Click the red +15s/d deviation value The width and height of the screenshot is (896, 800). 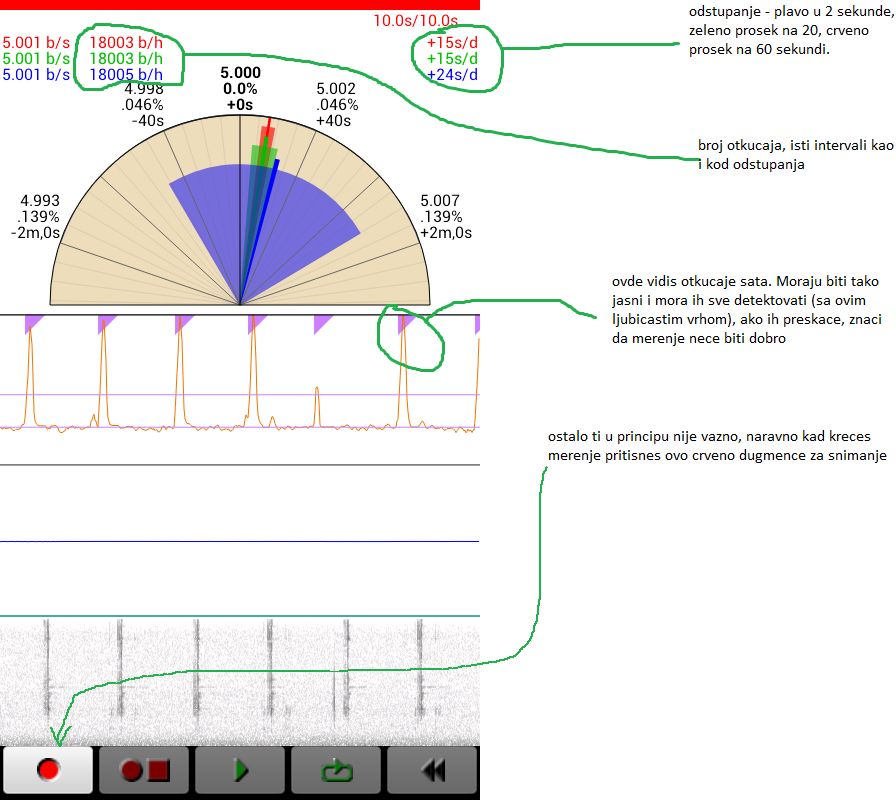452,43
